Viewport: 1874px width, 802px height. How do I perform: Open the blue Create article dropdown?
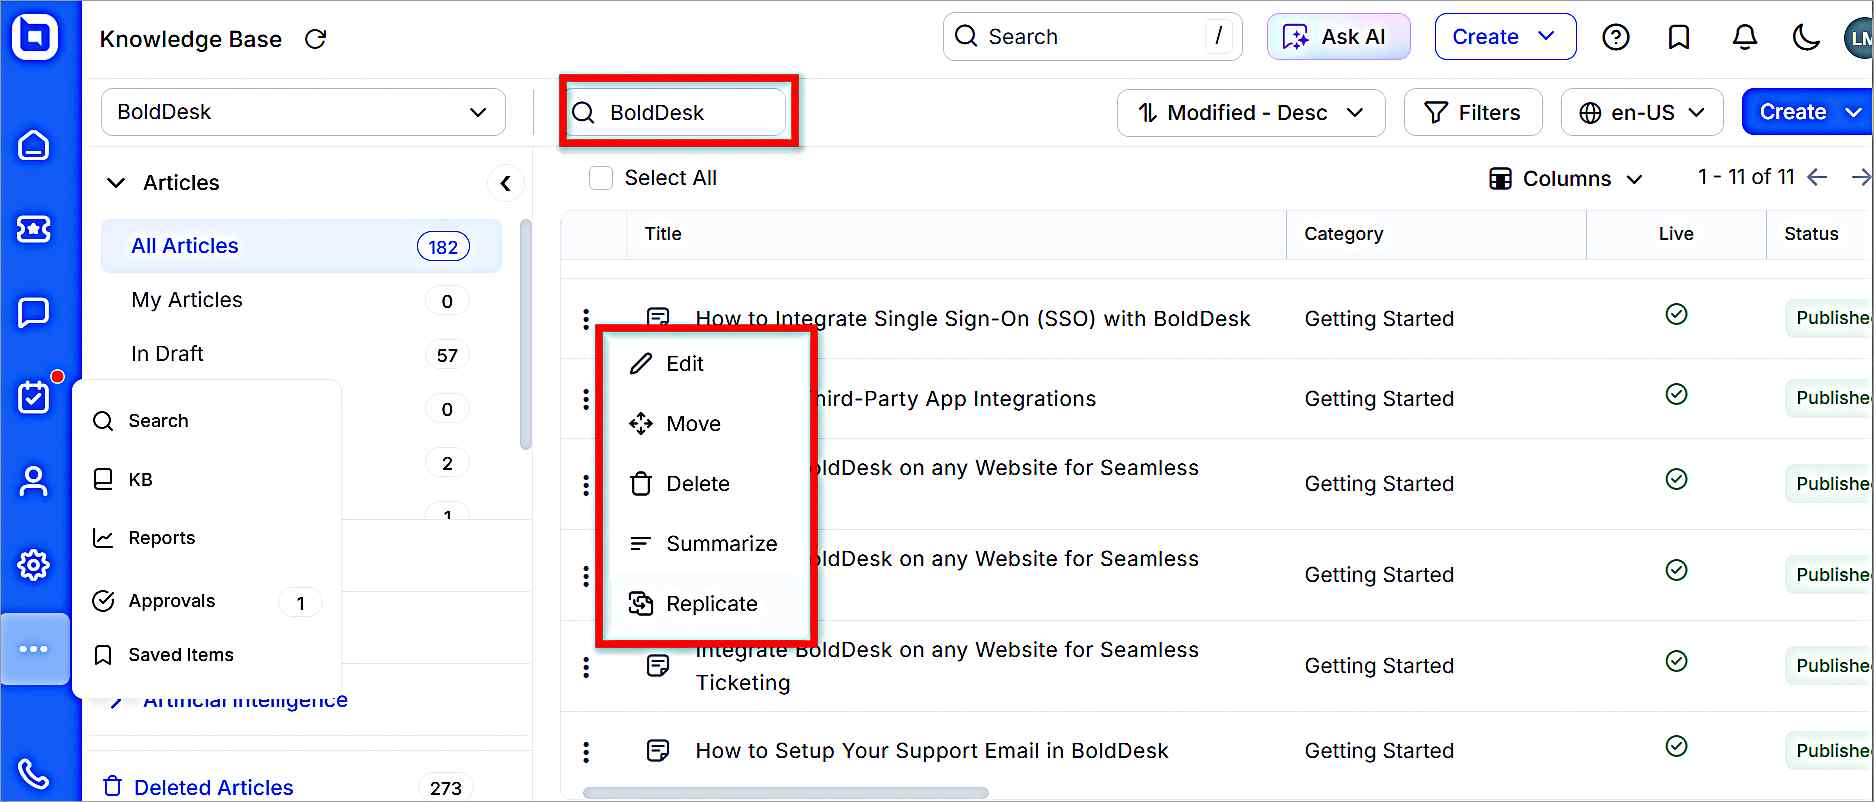[1807, 112]
